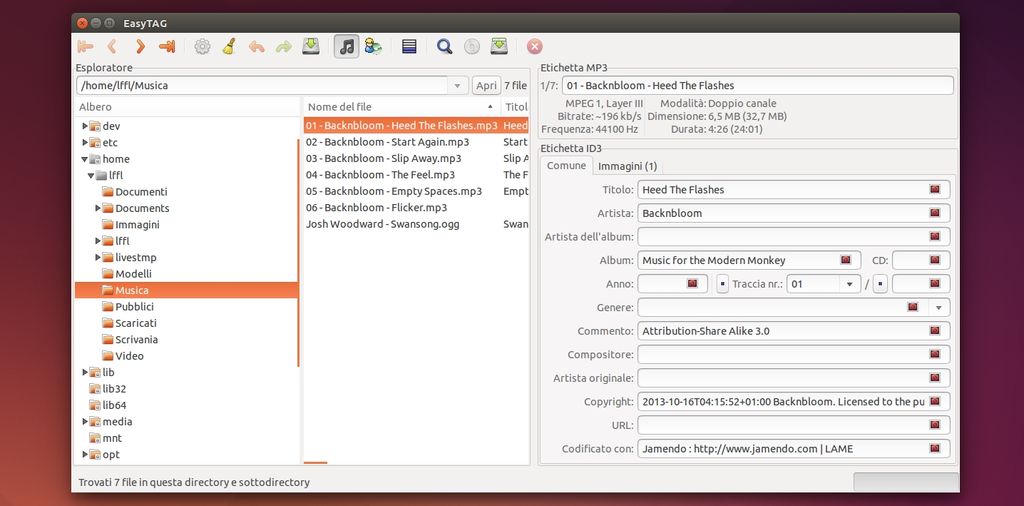Click the gear scan files icon

tap(203, 46)
